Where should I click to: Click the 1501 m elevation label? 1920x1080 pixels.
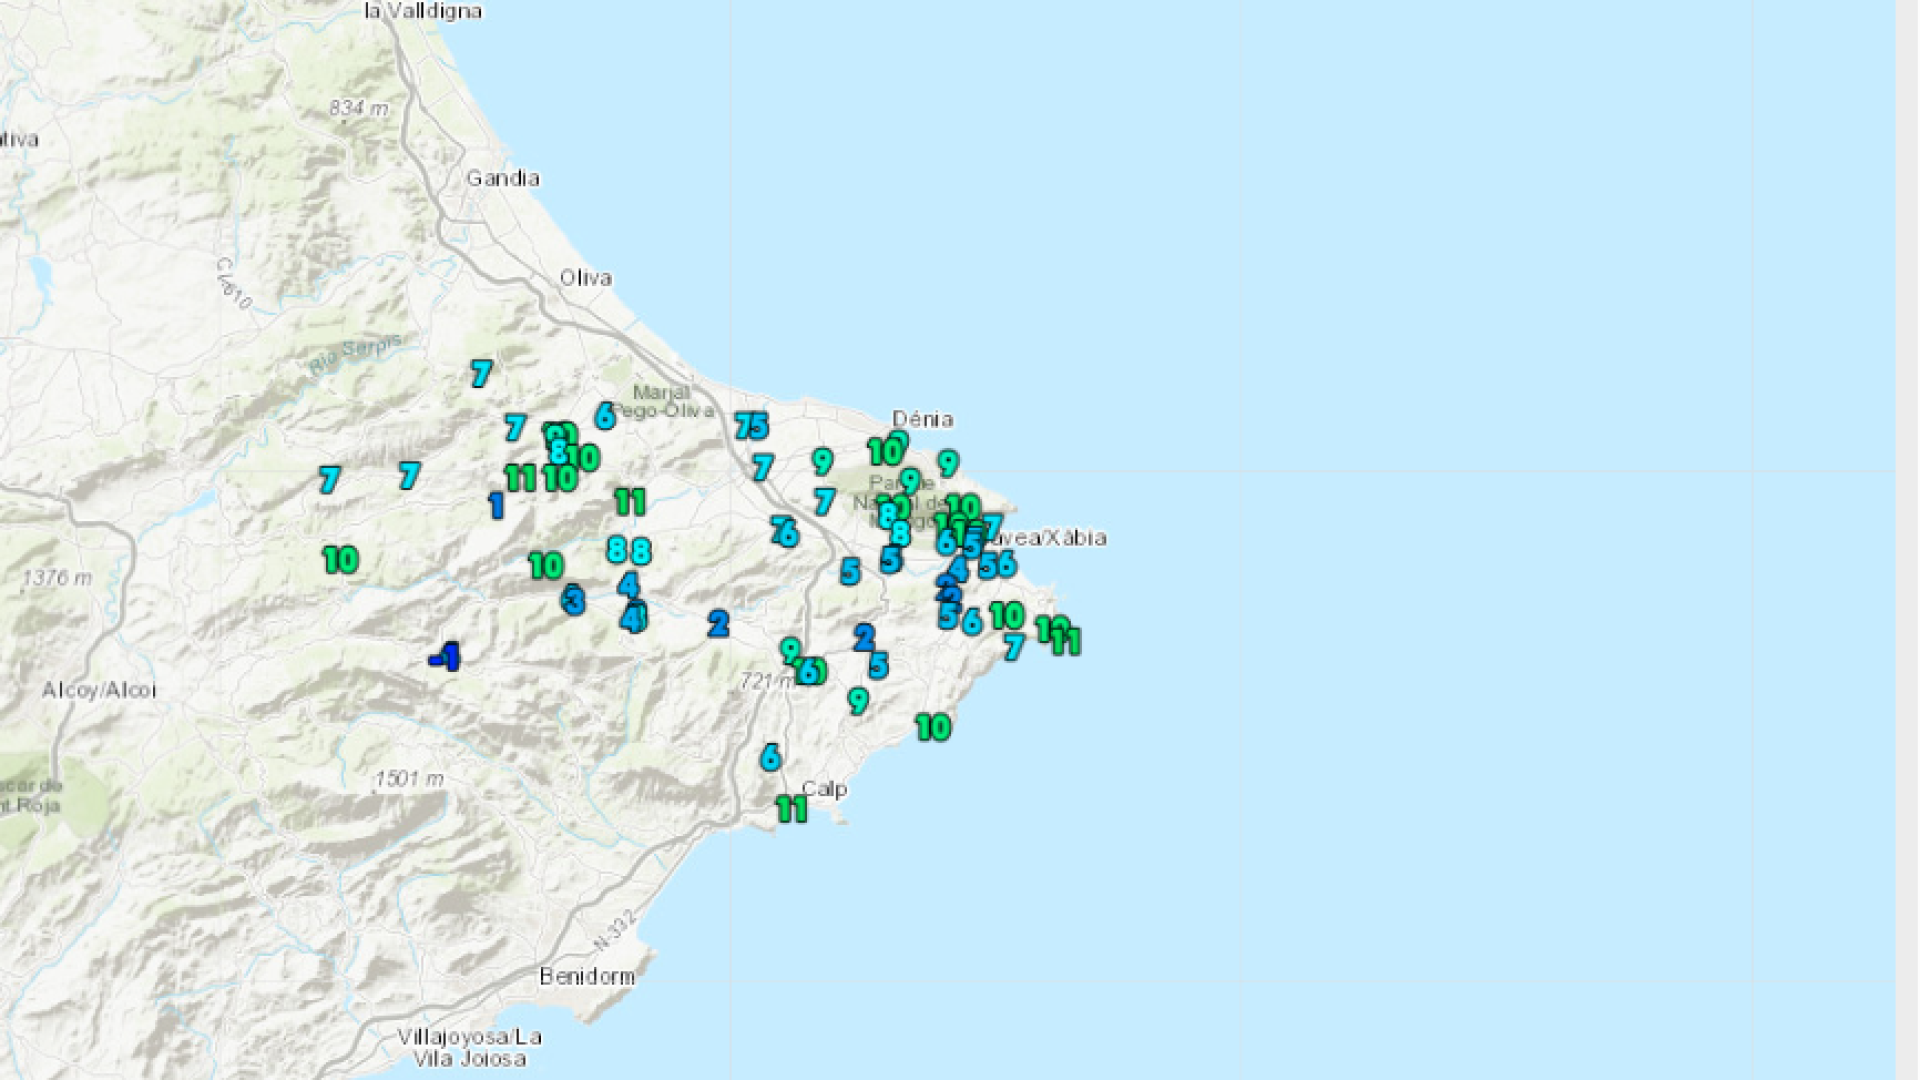click(409, 779)
